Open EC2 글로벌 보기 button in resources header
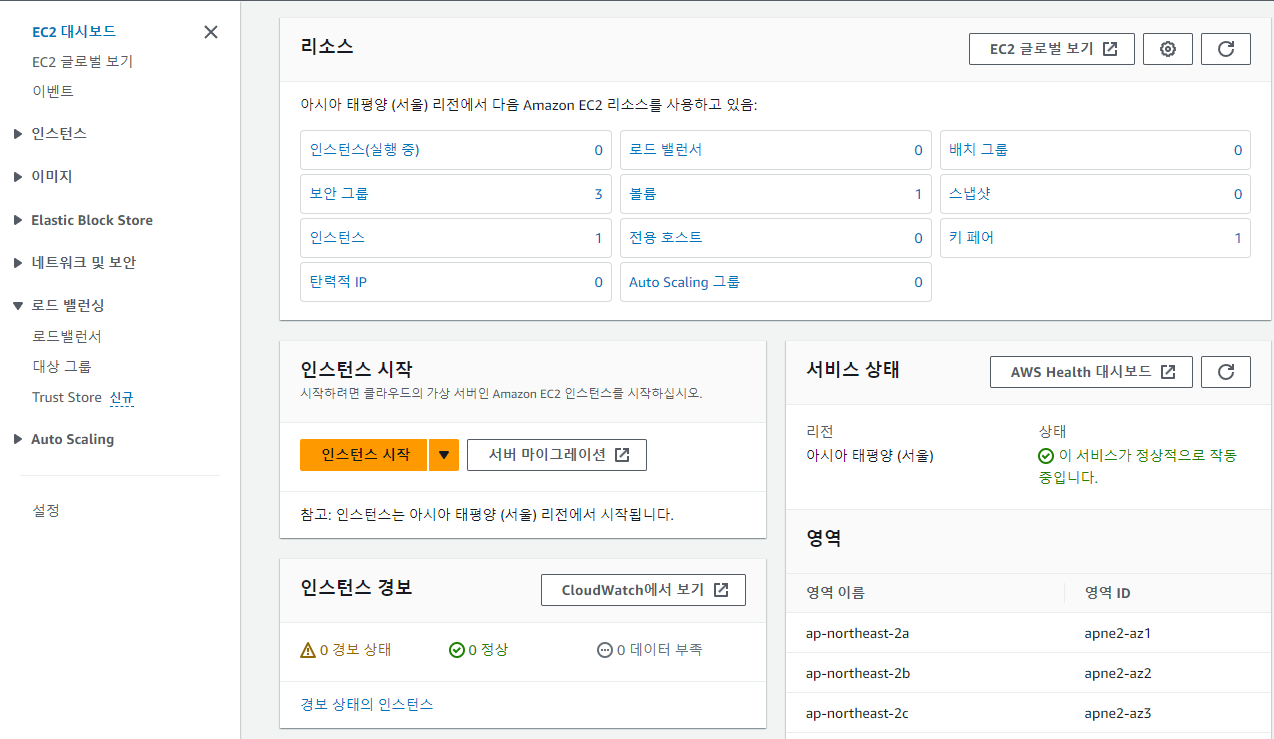 click(1052, 49)
